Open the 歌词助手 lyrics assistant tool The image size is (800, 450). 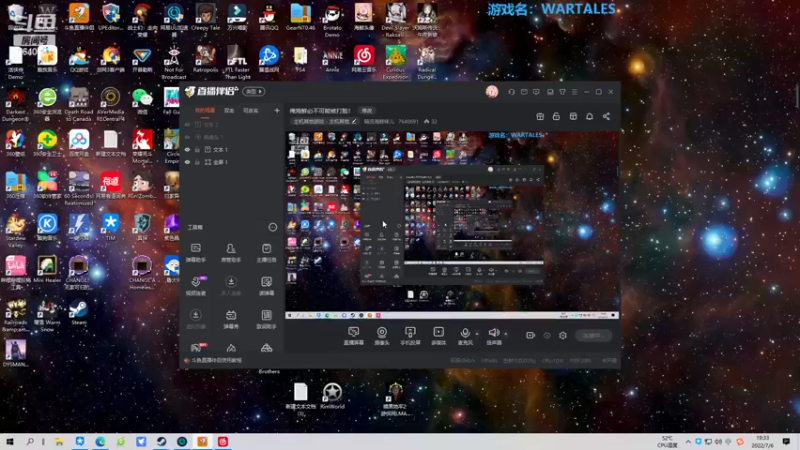coord(266,319)
